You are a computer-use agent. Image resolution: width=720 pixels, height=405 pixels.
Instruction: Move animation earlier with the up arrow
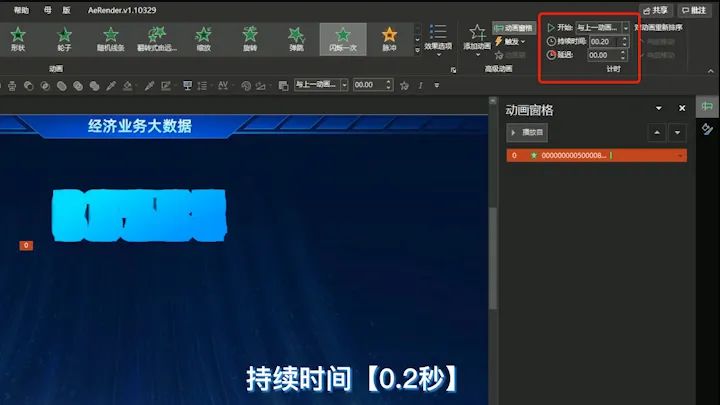point(657,133)
